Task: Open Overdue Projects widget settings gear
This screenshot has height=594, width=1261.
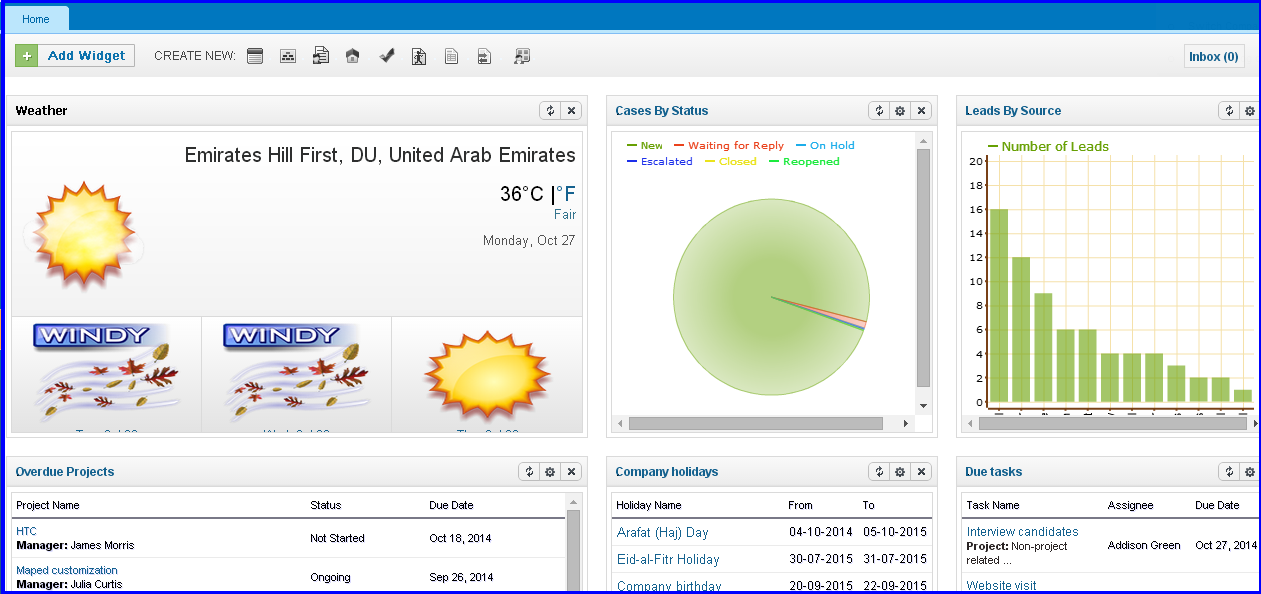Action: point(550,472)
